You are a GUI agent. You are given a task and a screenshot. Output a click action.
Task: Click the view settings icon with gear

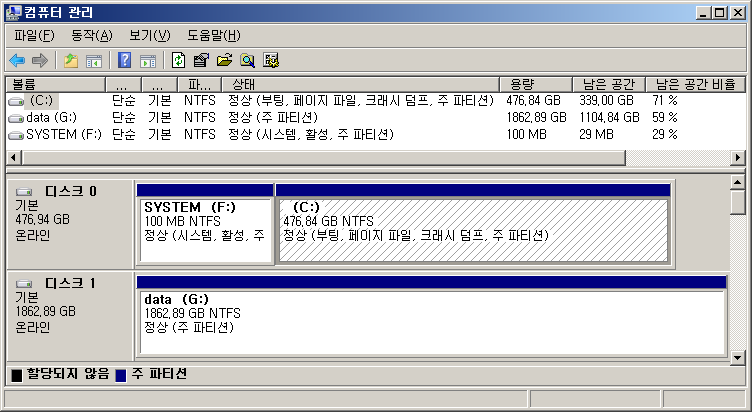coord(270,60)
